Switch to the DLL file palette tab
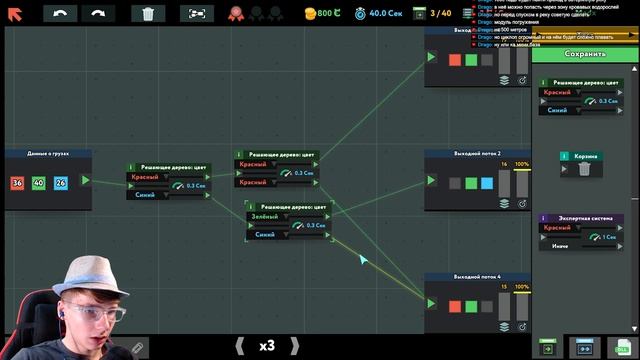Screen dimensions: 640x360 [622, 347]
